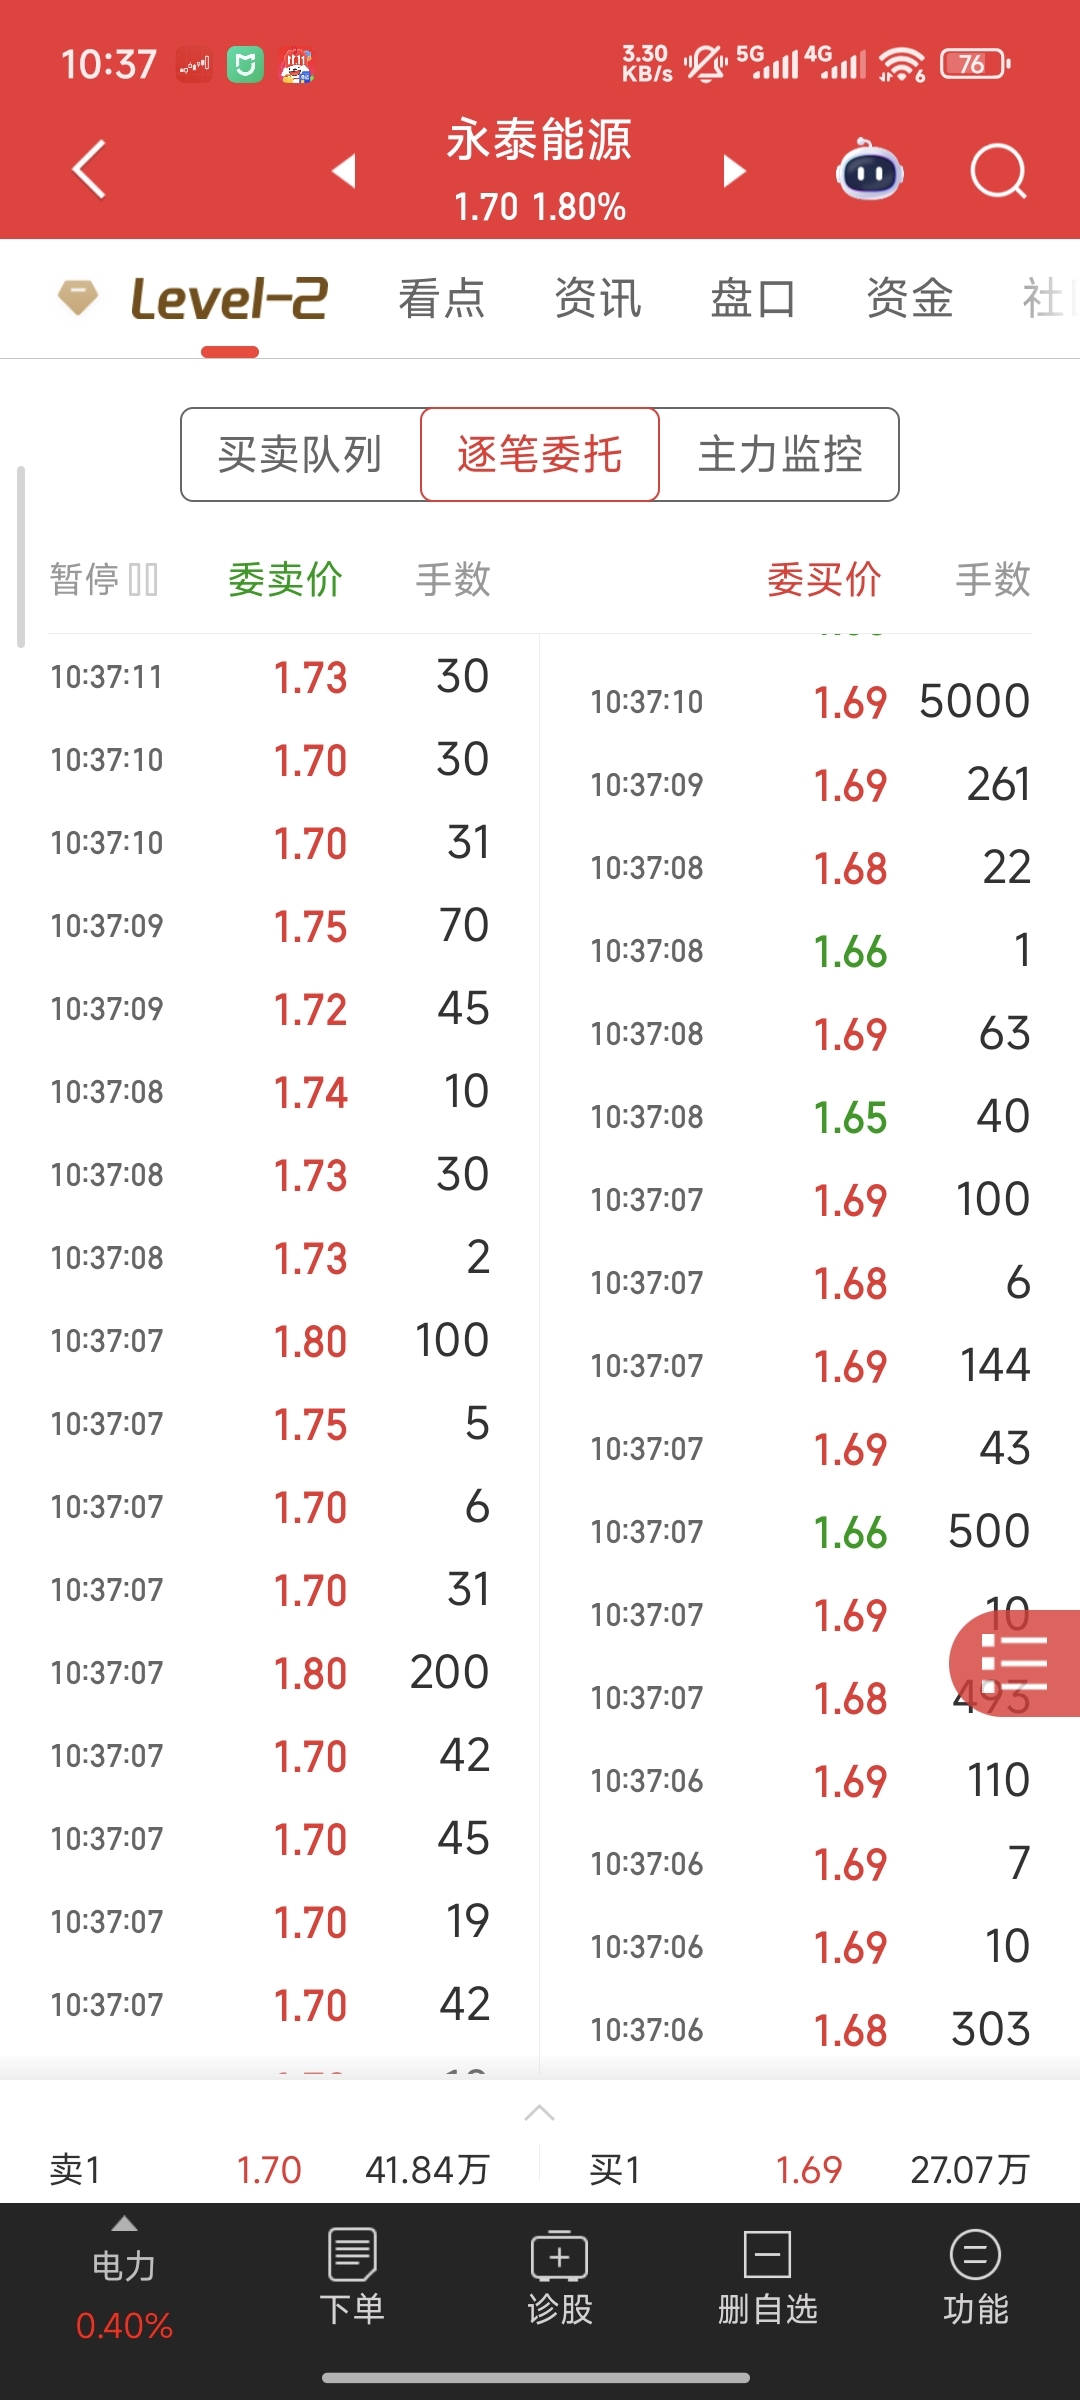Open search with magnifier icon
This screenshot has width=1080, height=2400.
coord(998,172)
